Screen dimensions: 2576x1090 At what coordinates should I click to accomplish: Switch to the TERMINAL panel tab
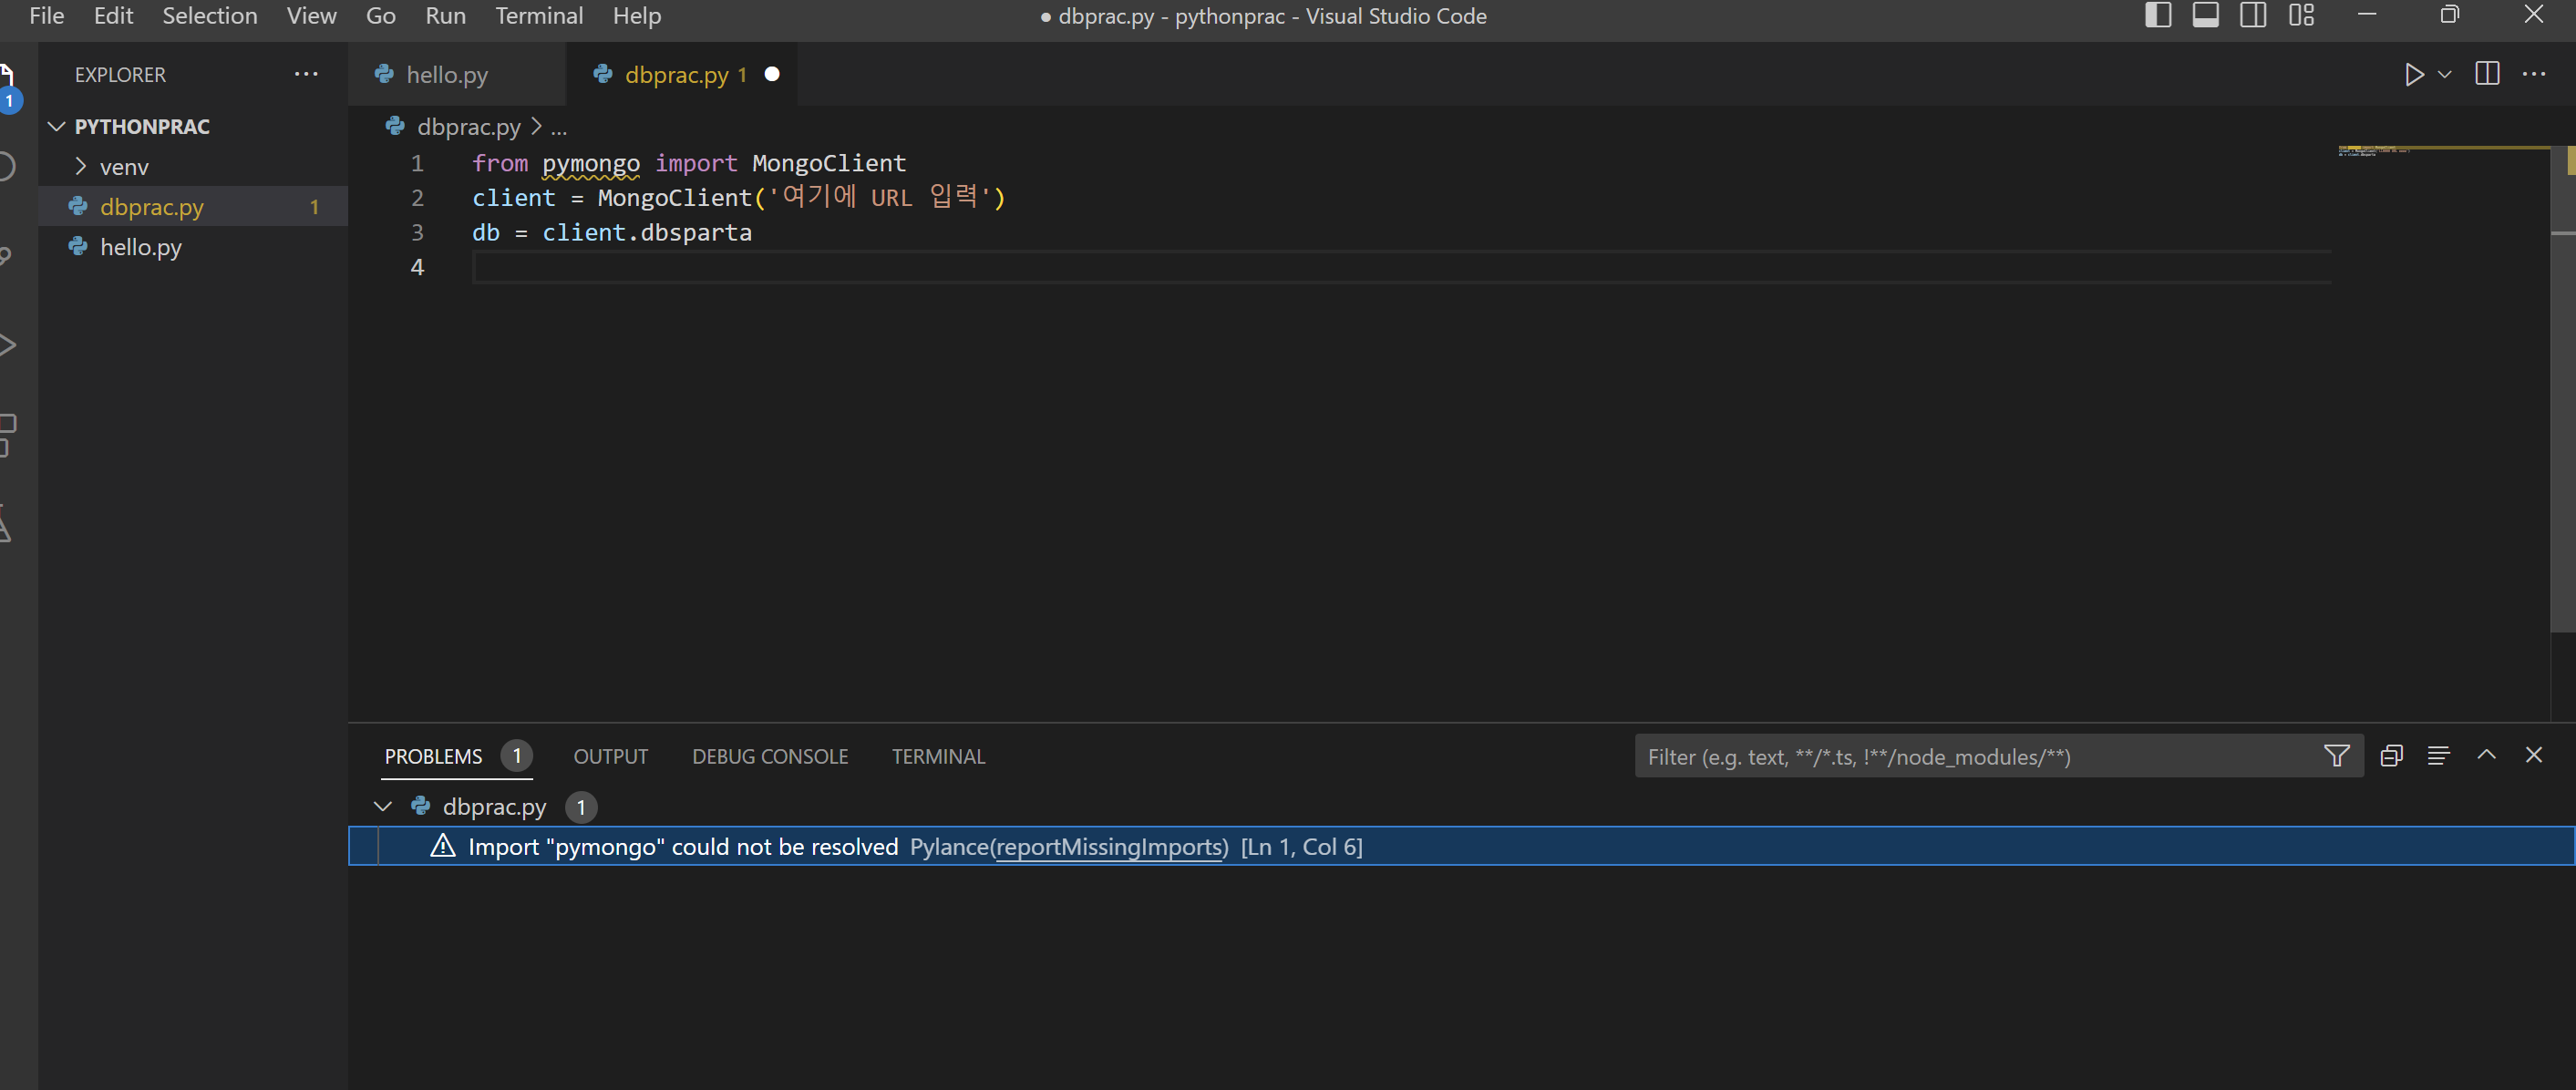coord(939,756)
